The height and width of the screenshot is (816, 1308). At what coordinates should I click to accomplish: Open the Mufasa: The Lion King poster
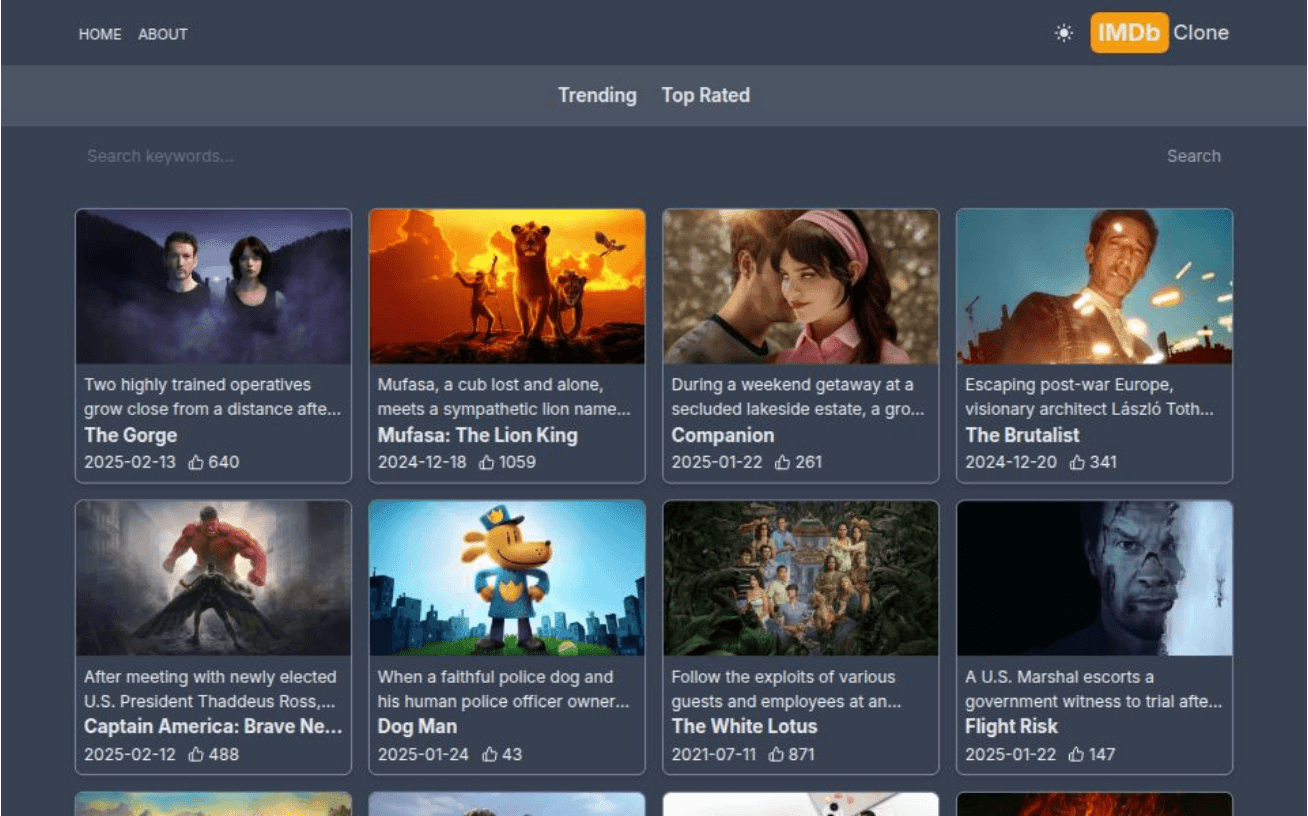[x=507, y=286]
